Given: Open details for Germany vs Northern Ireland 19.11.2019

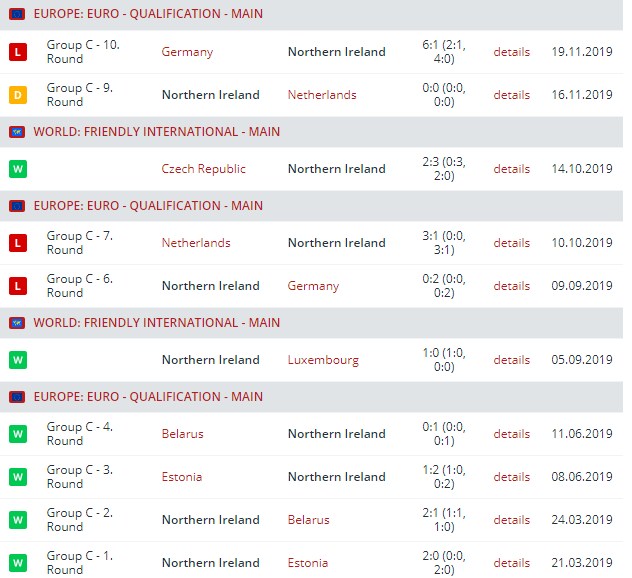Looking at the screenshot, I should (x=511, y=52).
